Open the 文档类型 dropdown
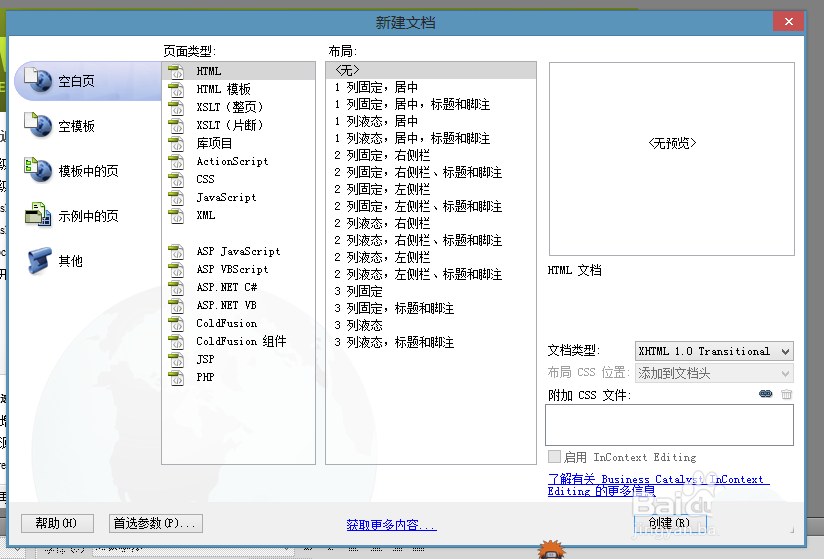Image resolution: width=824 pixels, height=559 pixels. coord(714,351)
